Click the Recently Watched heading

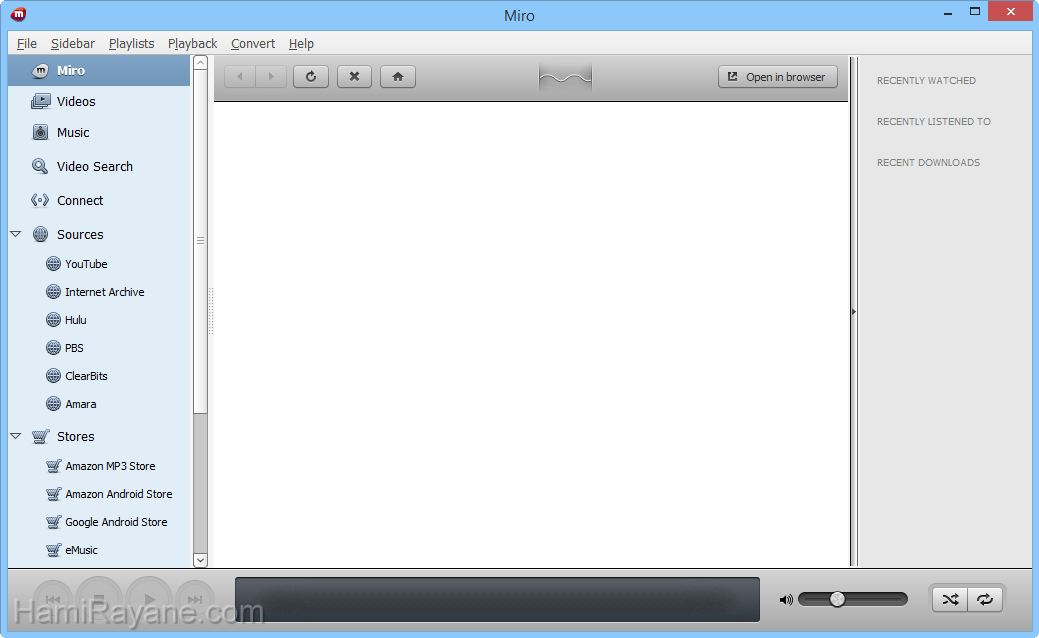pyautogui.click(x=926, y=81)
